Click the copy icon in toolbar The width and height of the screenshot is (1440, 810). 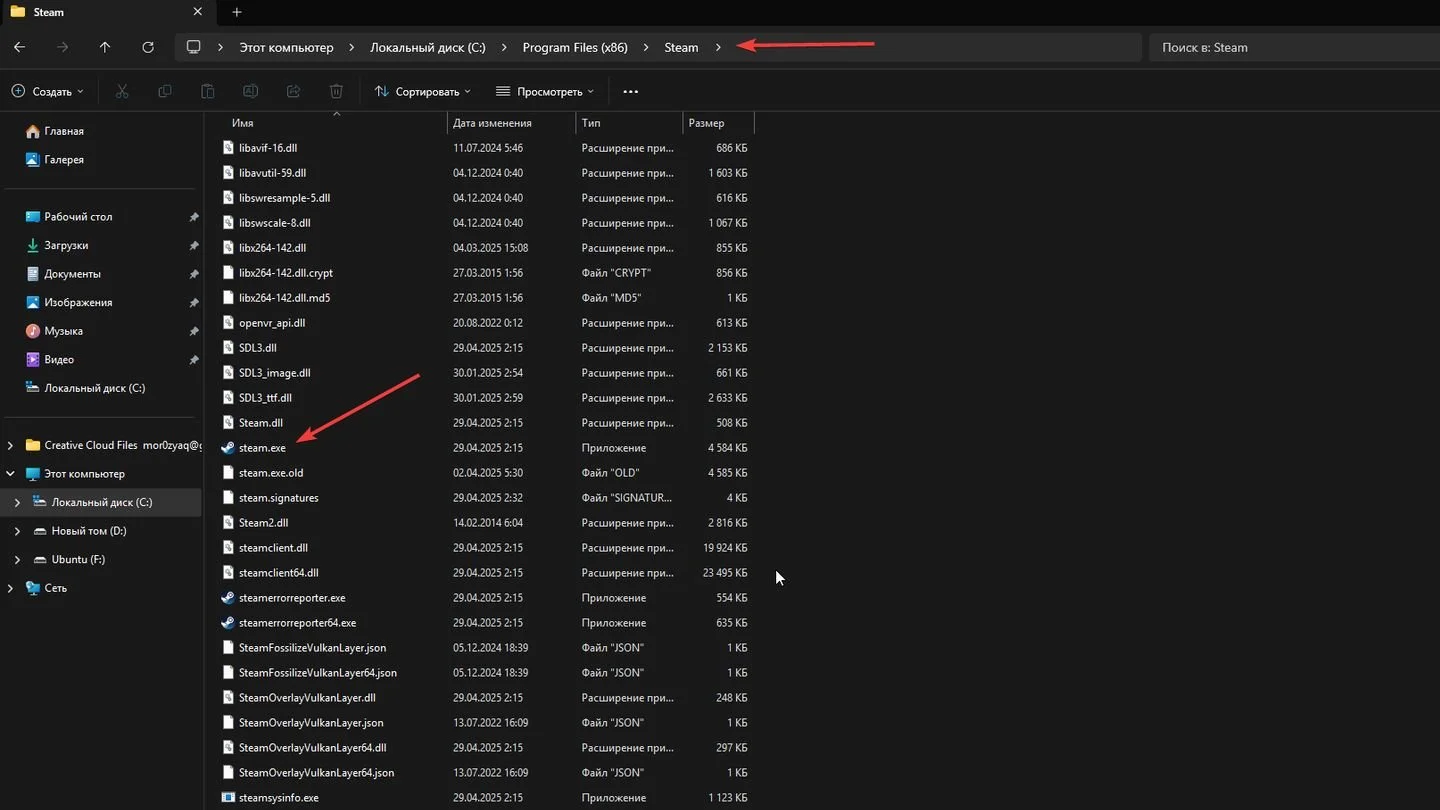click(x=165, y=91)
